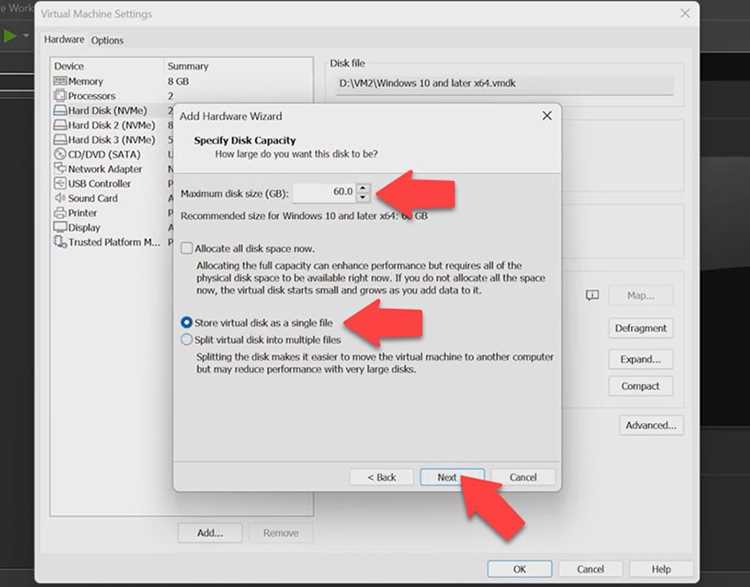Click the Display monitor icon
Viewport: 750px width, 587px height.
pyautogui.click(x=60, y=227)
